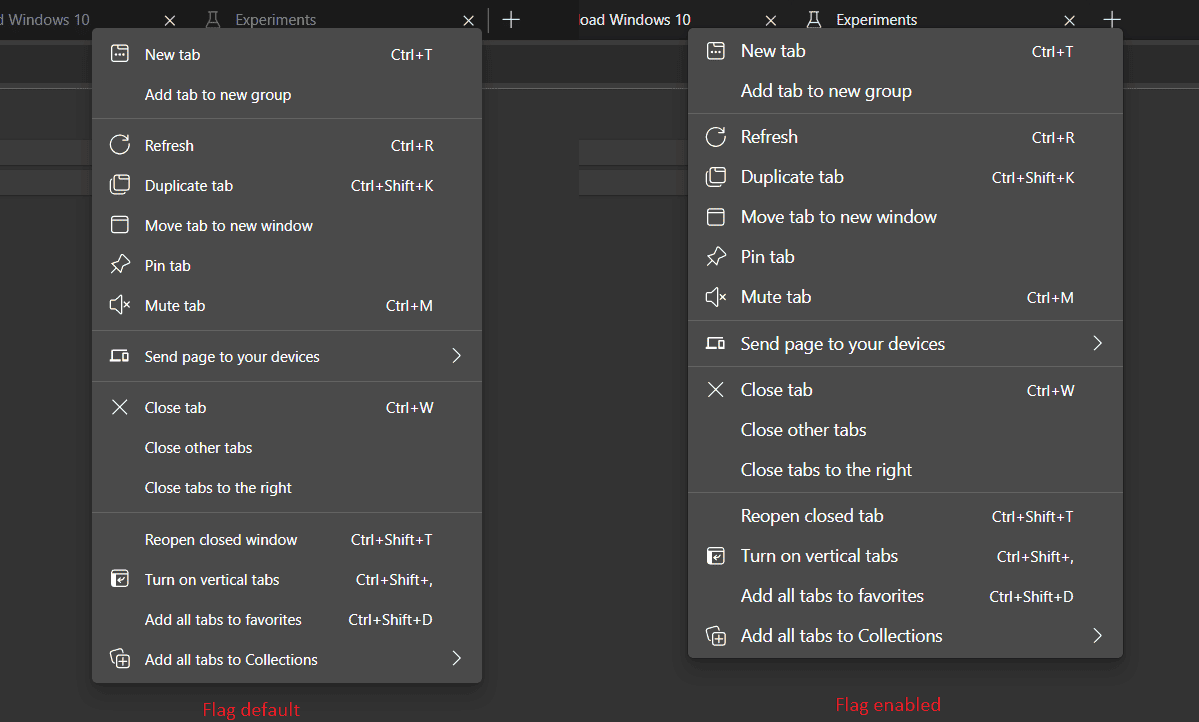Close the right window Experiments tab
Screen dimensions: 1199x722
tap(1070, 21)
